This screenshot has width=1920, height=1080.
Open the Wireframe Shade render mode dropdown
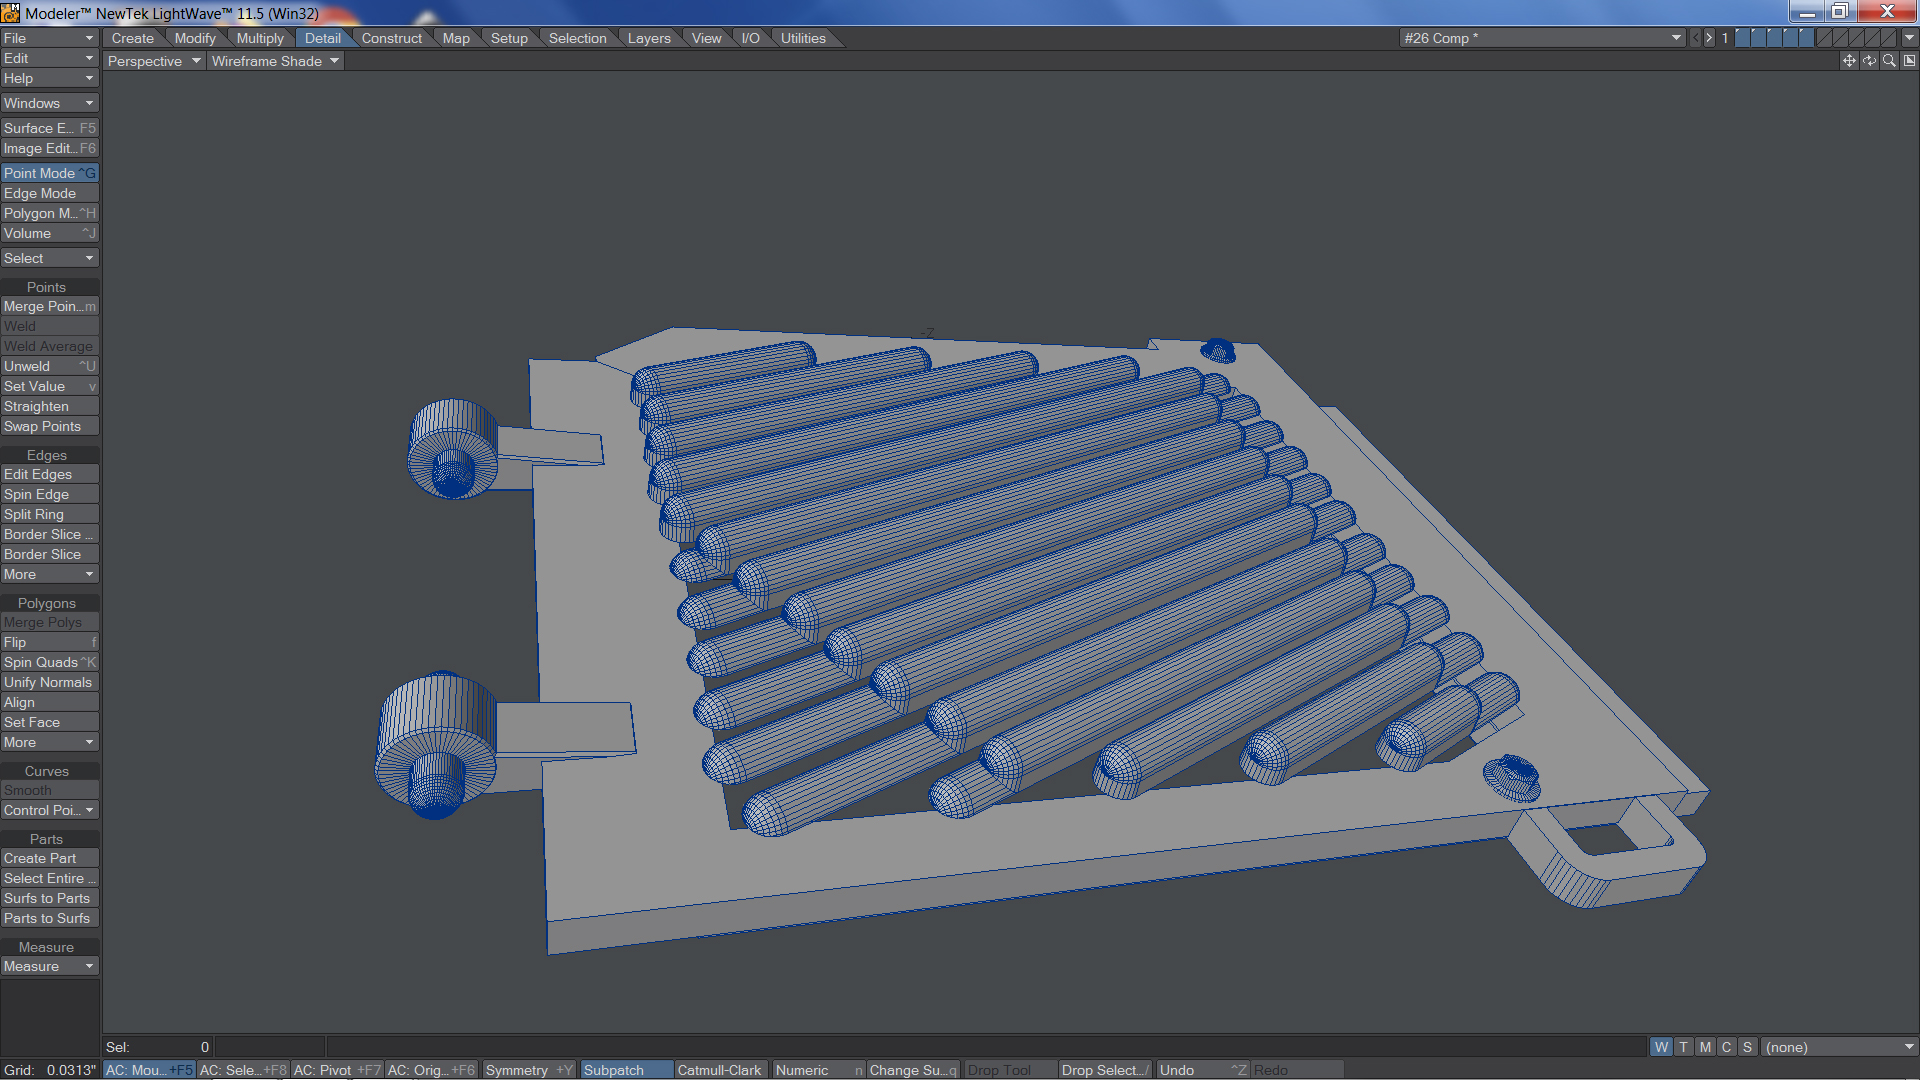pos(275,61)
